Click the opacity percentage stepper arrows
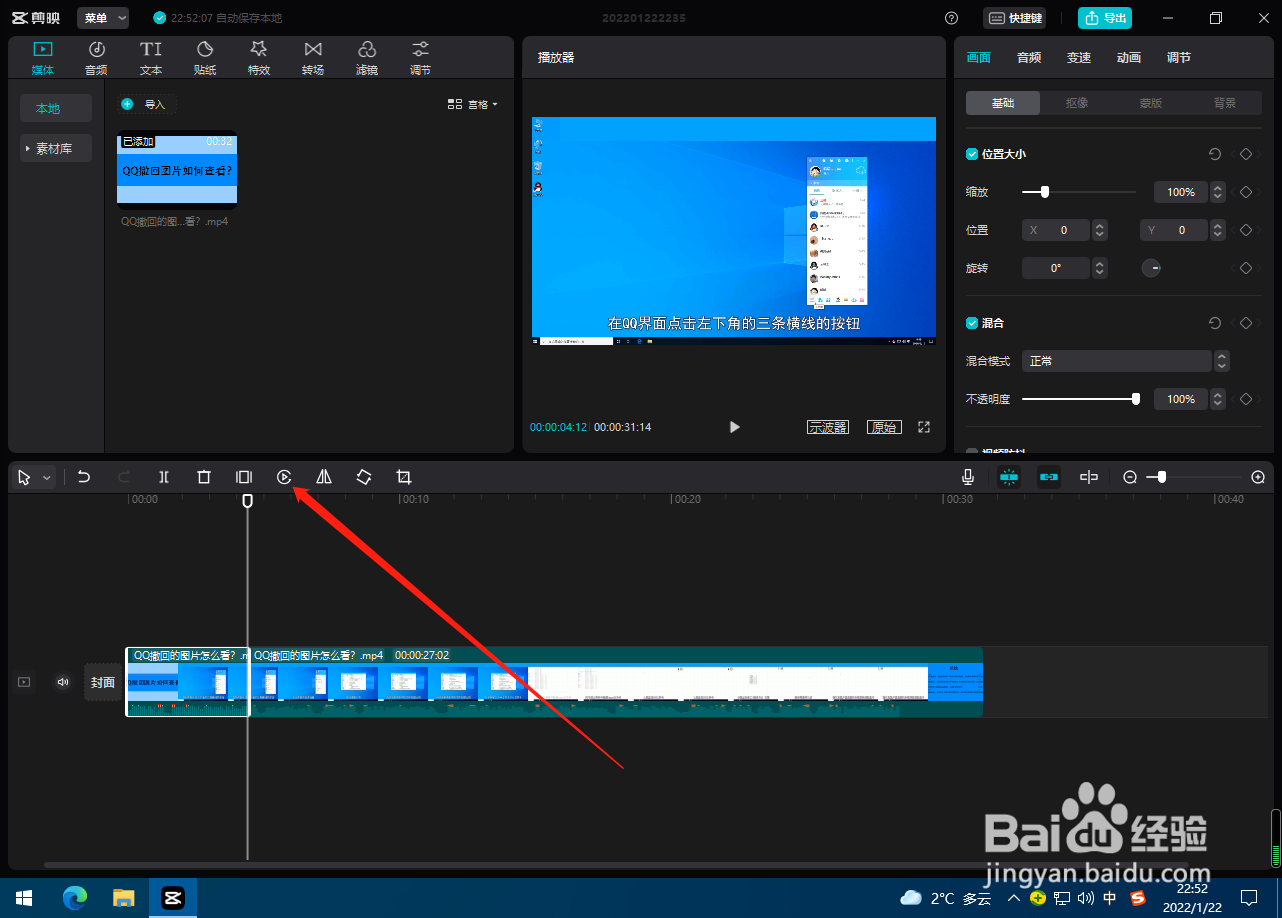Screen dimensions: 1282x918 pos(1218,399)
